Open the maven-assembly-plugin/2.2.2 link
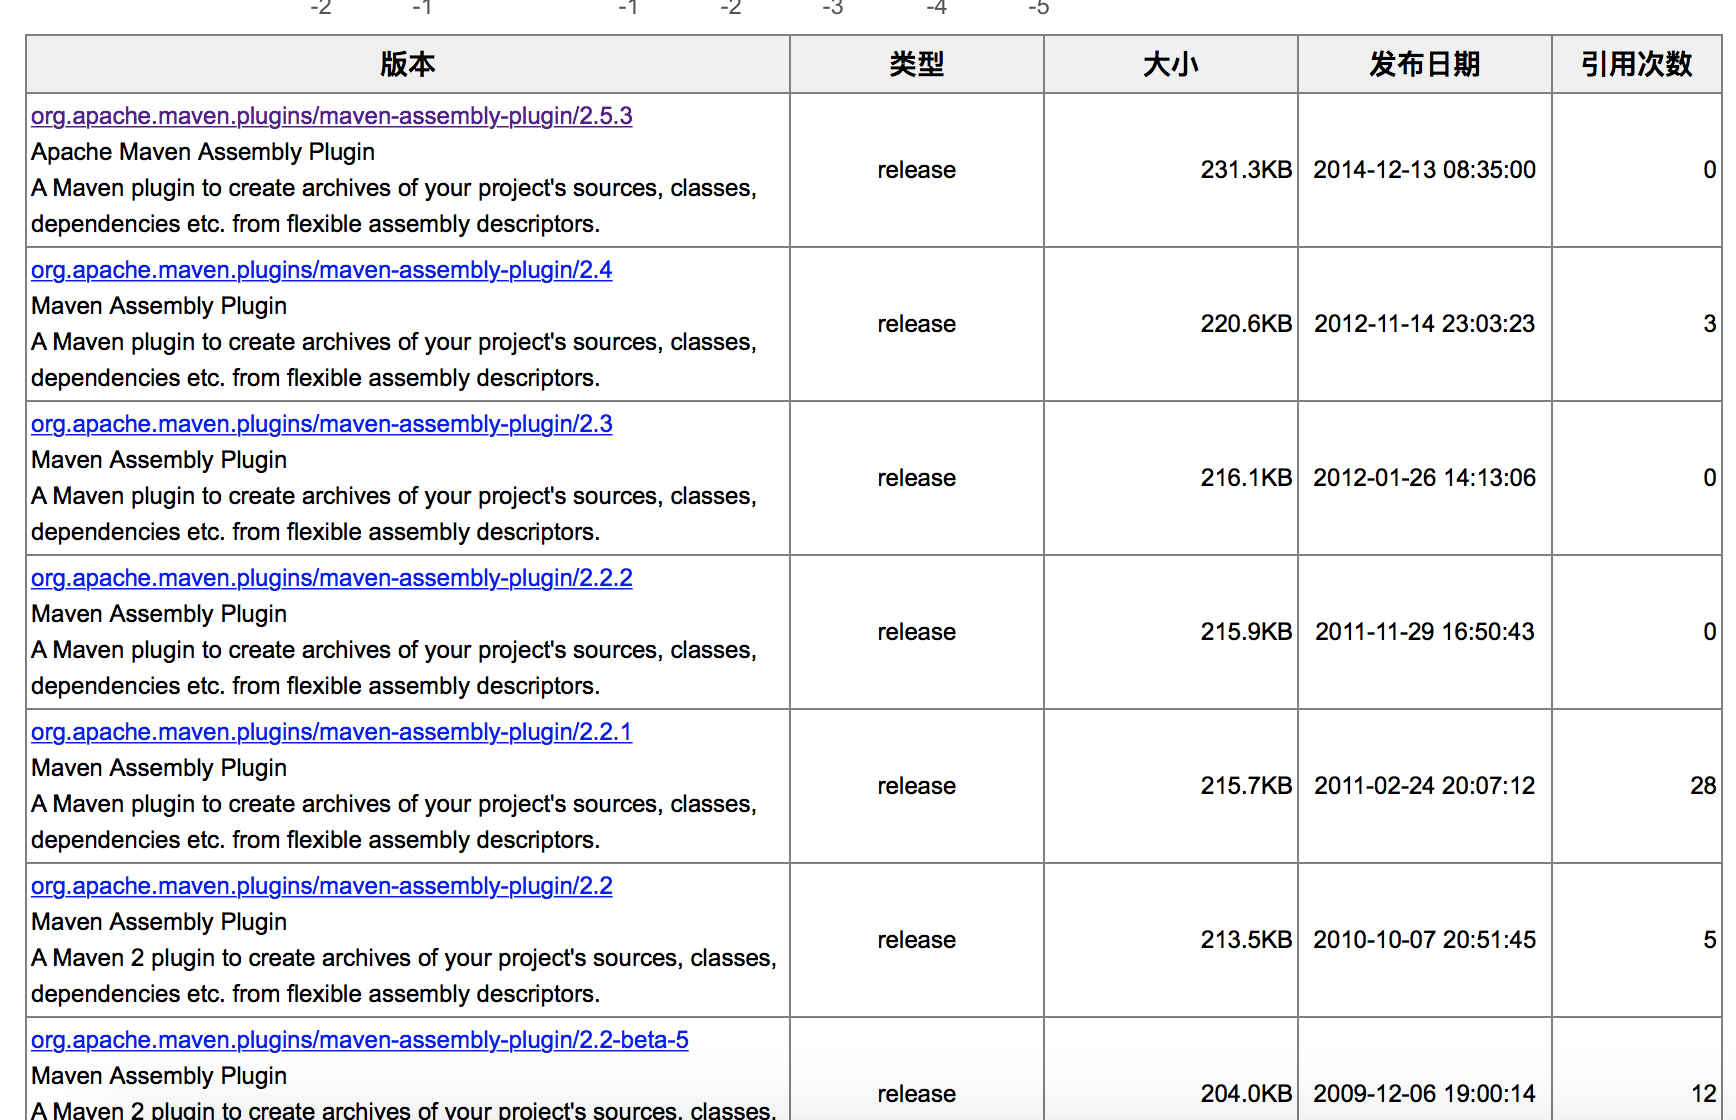This screenshot has width=1736, height=1120. pyautogui.click(x=331, y=578)
